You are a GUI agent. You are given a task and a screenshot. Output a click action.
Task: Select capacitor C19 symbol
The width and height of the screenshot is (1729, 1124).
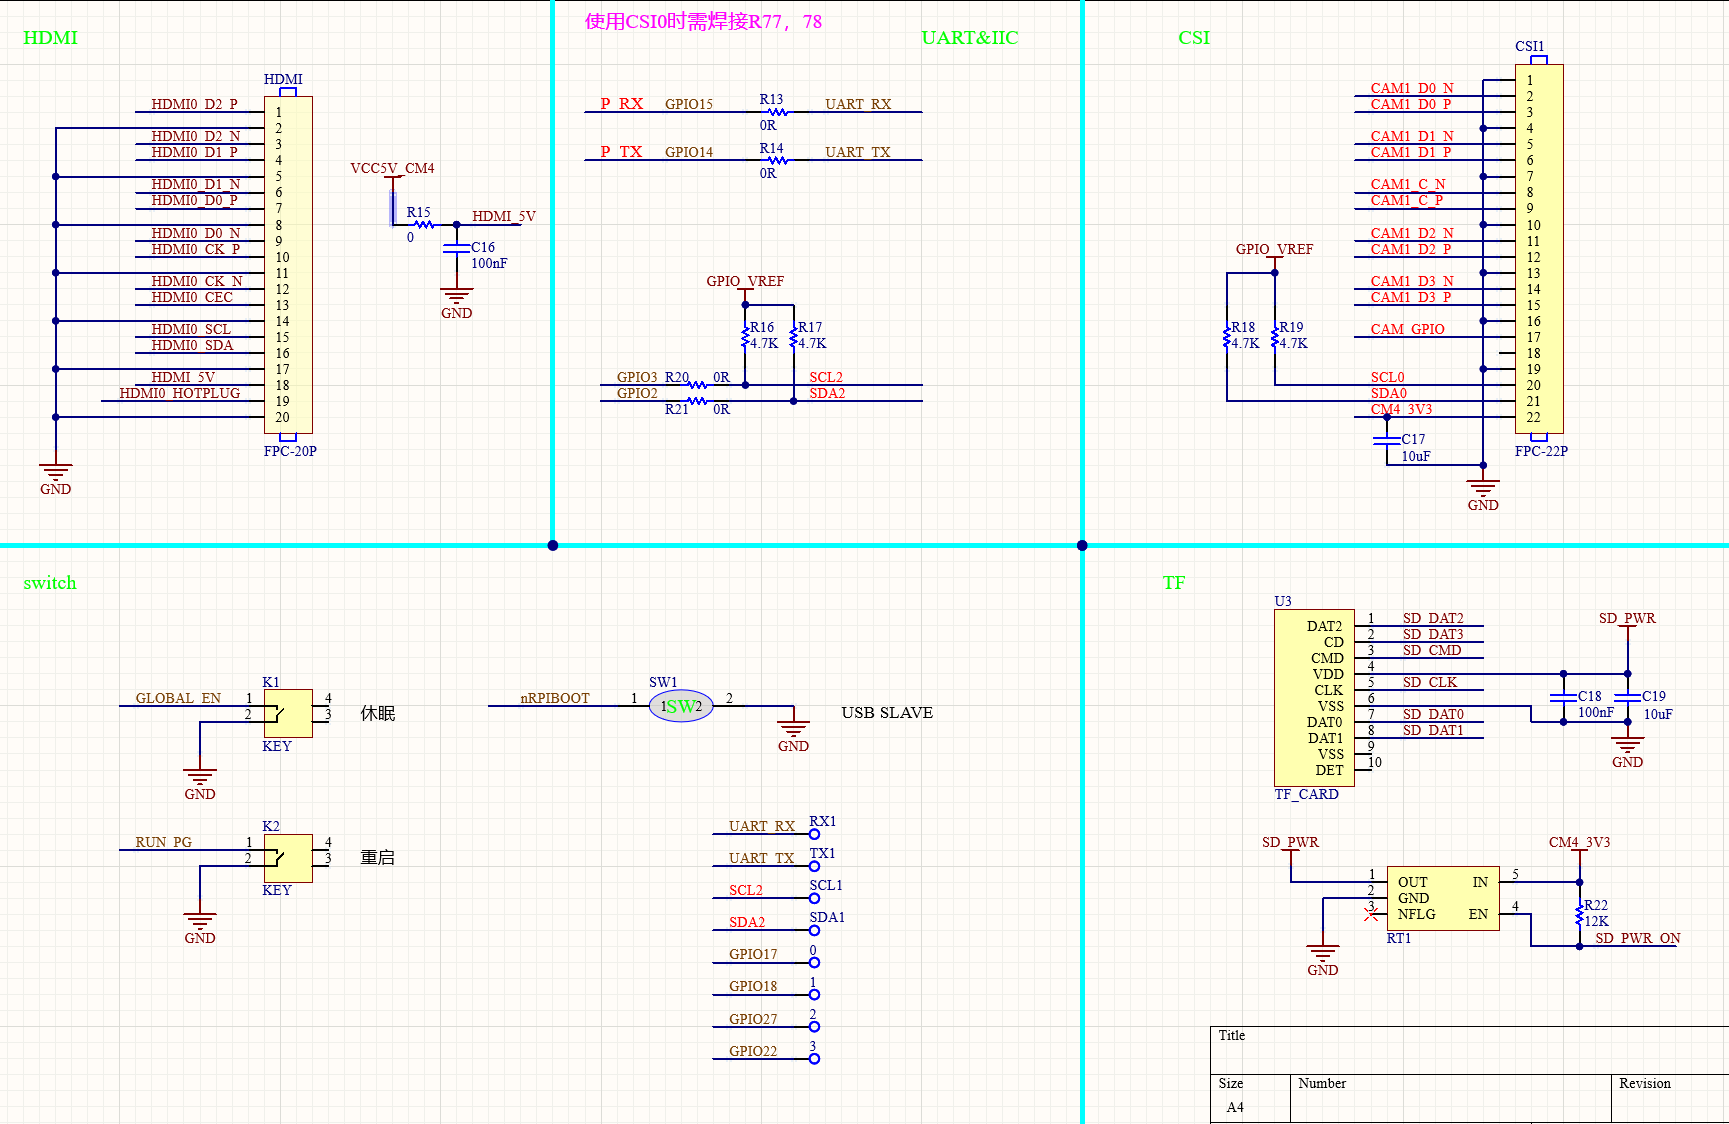pos(1627,697)
